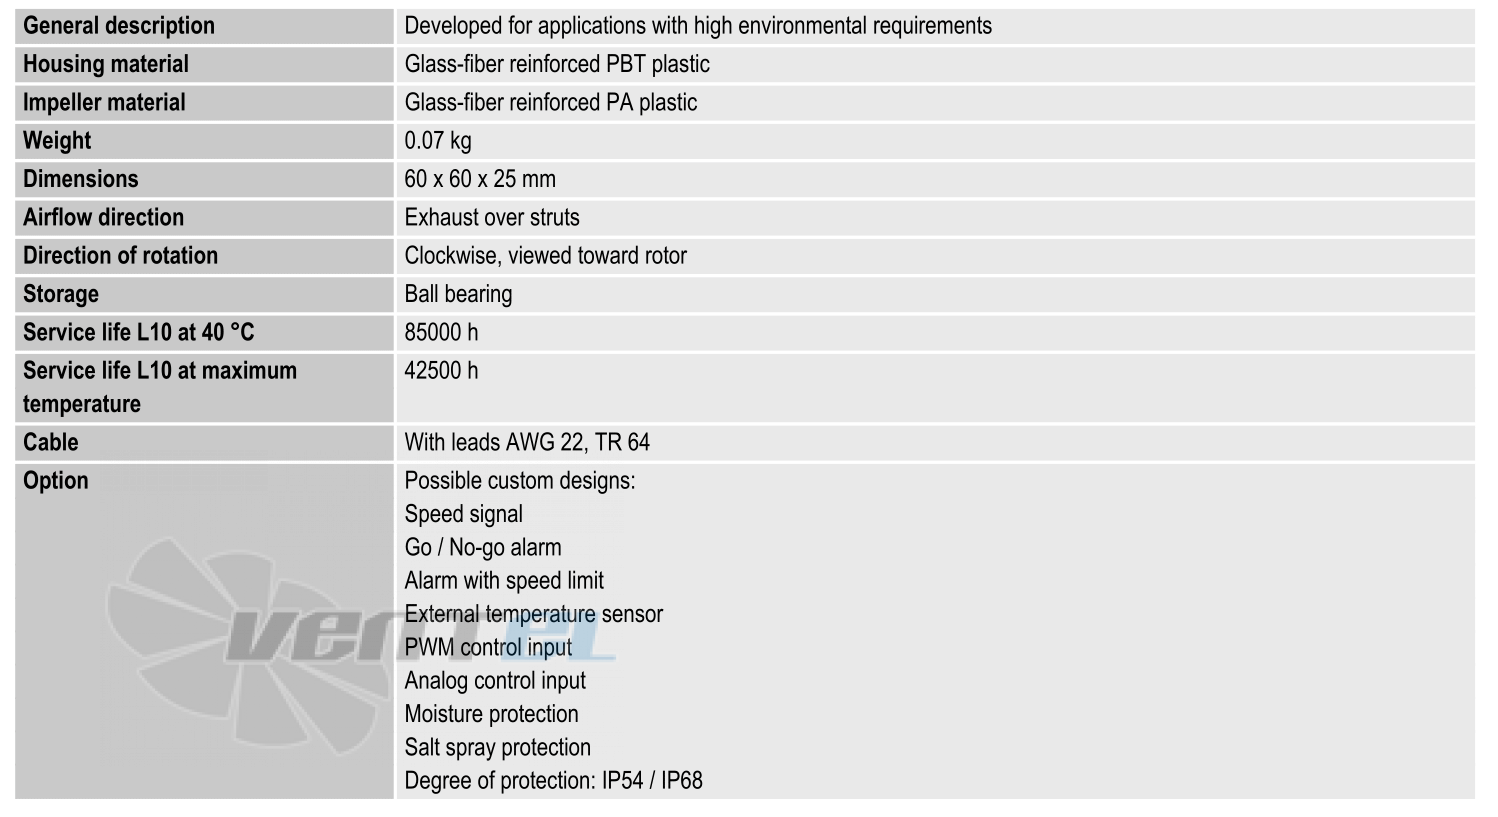Click the 60 x 60 x 25 mm dimensions value
Screen dimensions: 1498x817
pyautogui.click(x=480, y=179)
